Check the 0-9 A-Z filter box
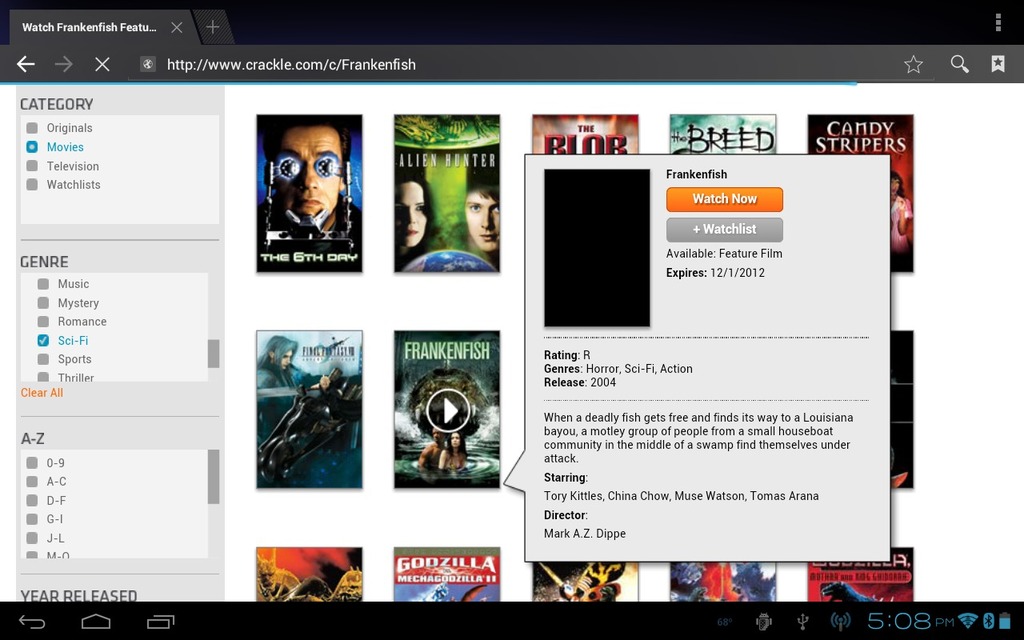Image resolution: width=1024 pixels, height=640 pixels. click(31, 463)
